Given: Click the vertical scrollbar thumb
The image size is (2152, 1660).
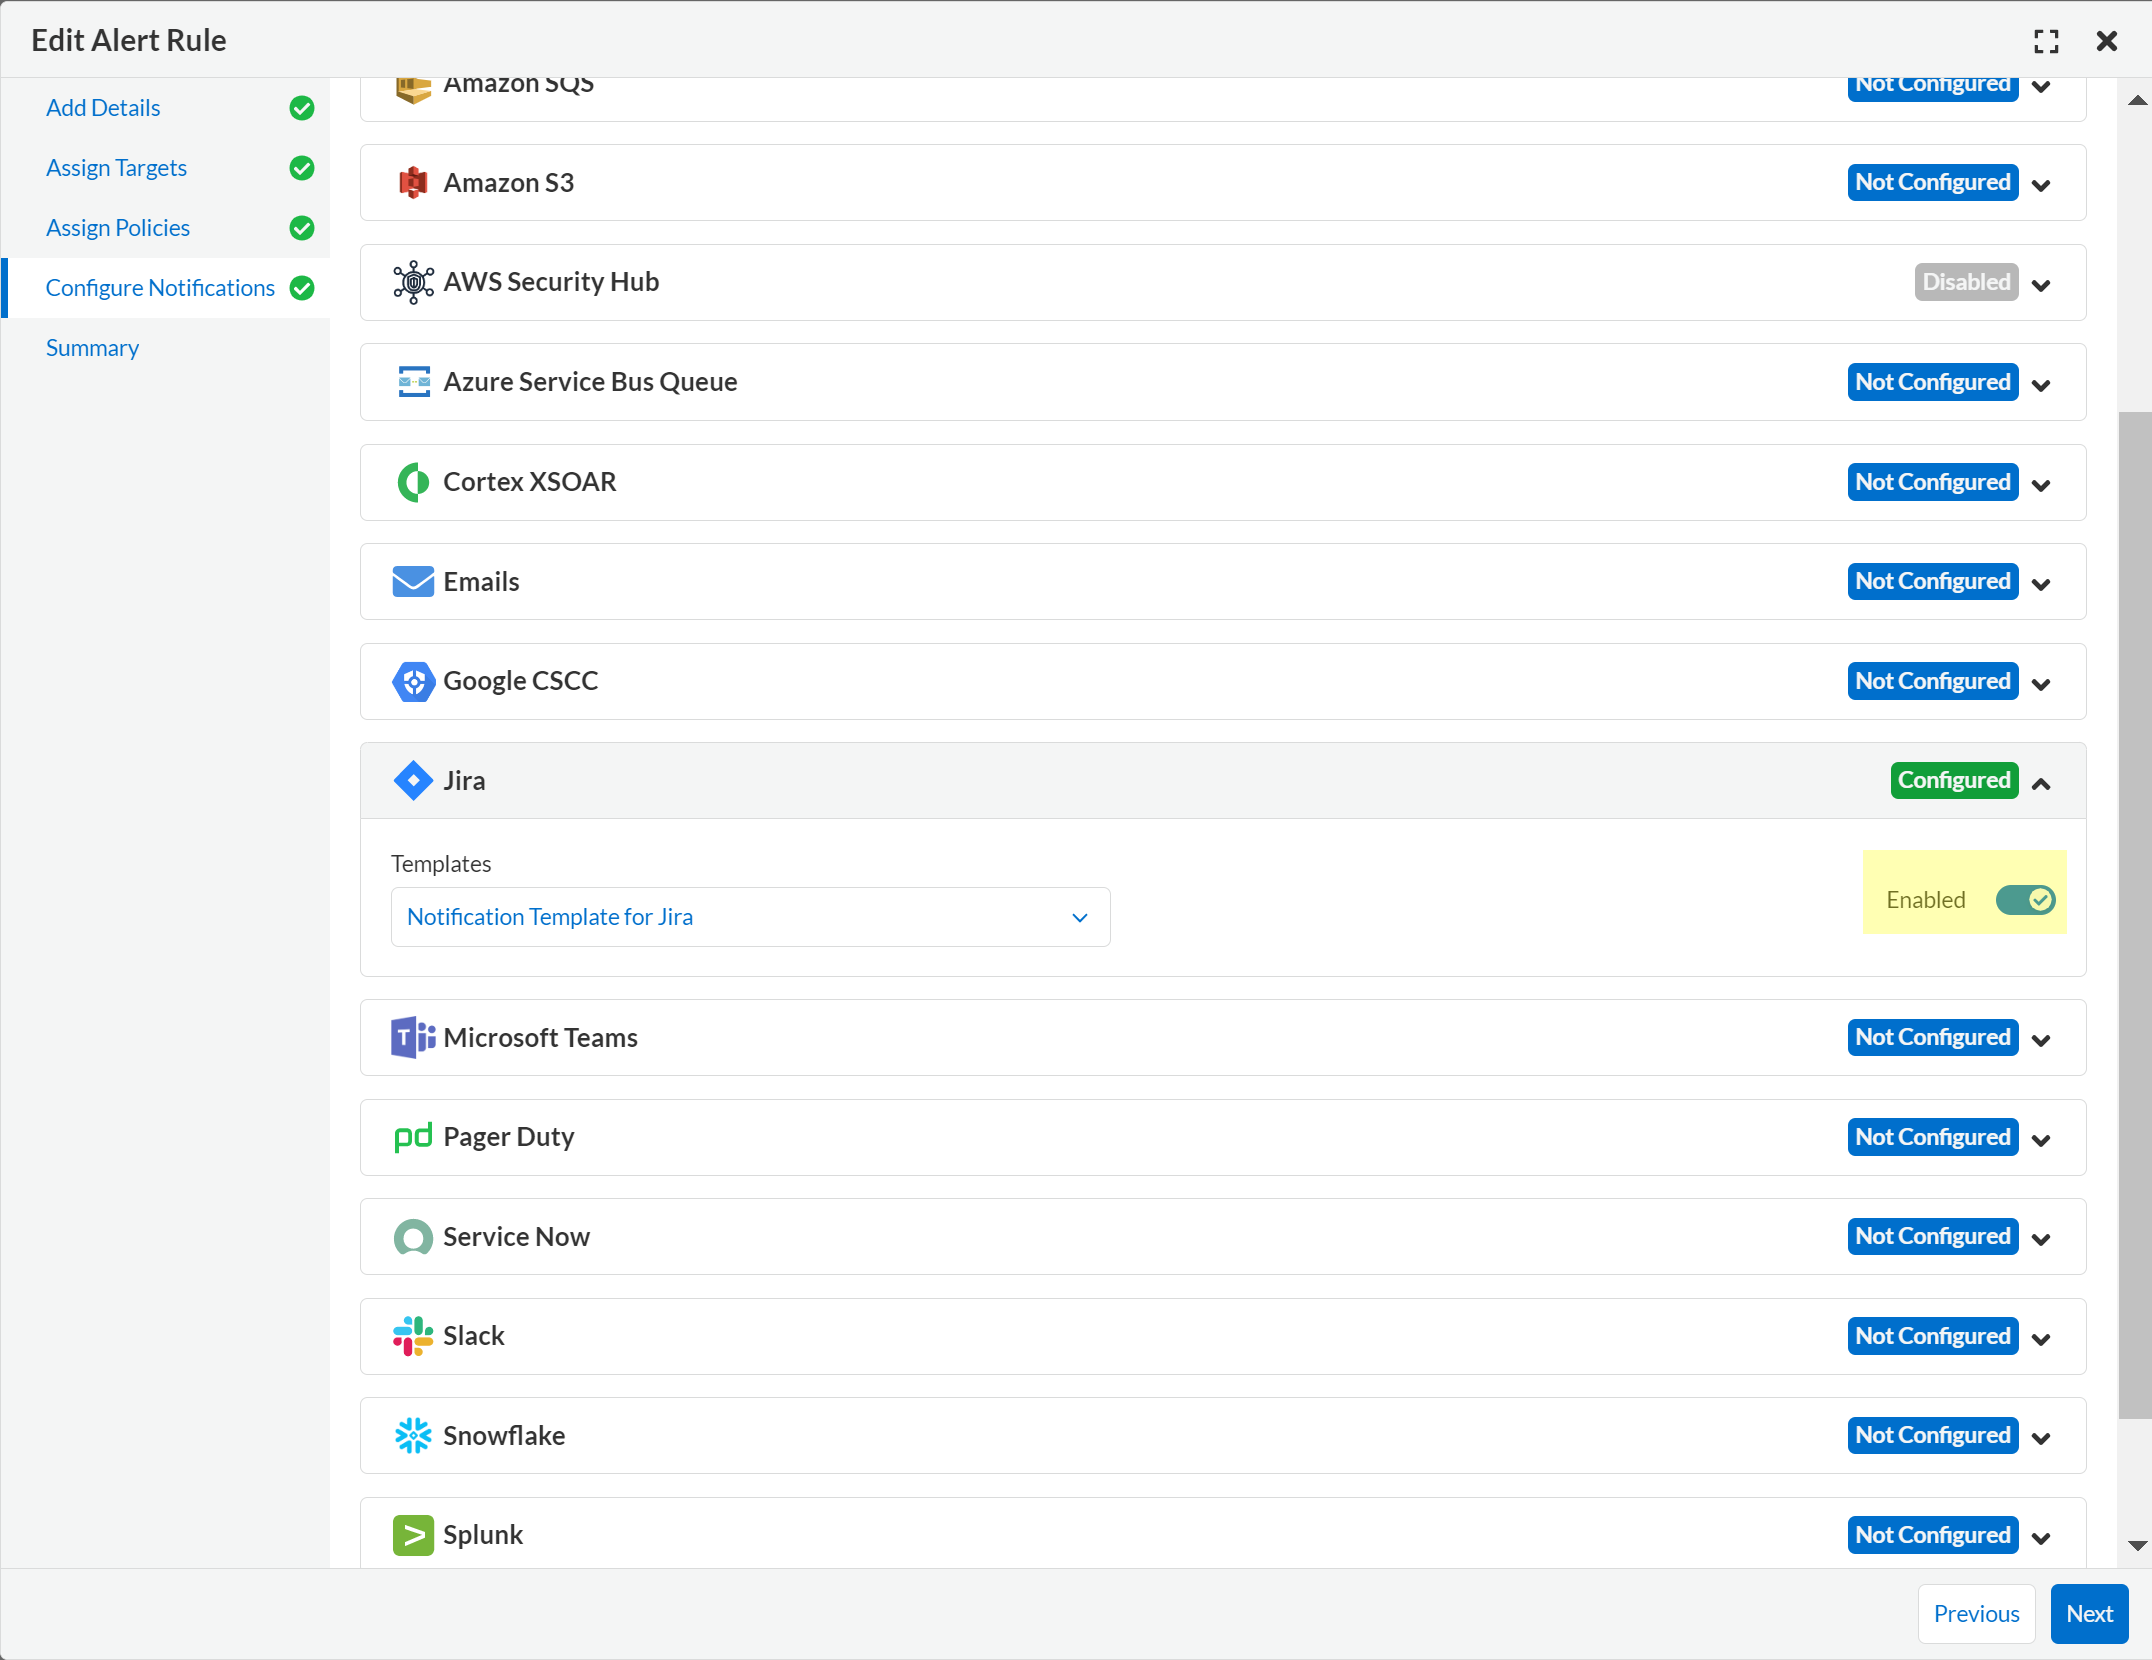Looking at the screenshot, I should click(2135, 914).
